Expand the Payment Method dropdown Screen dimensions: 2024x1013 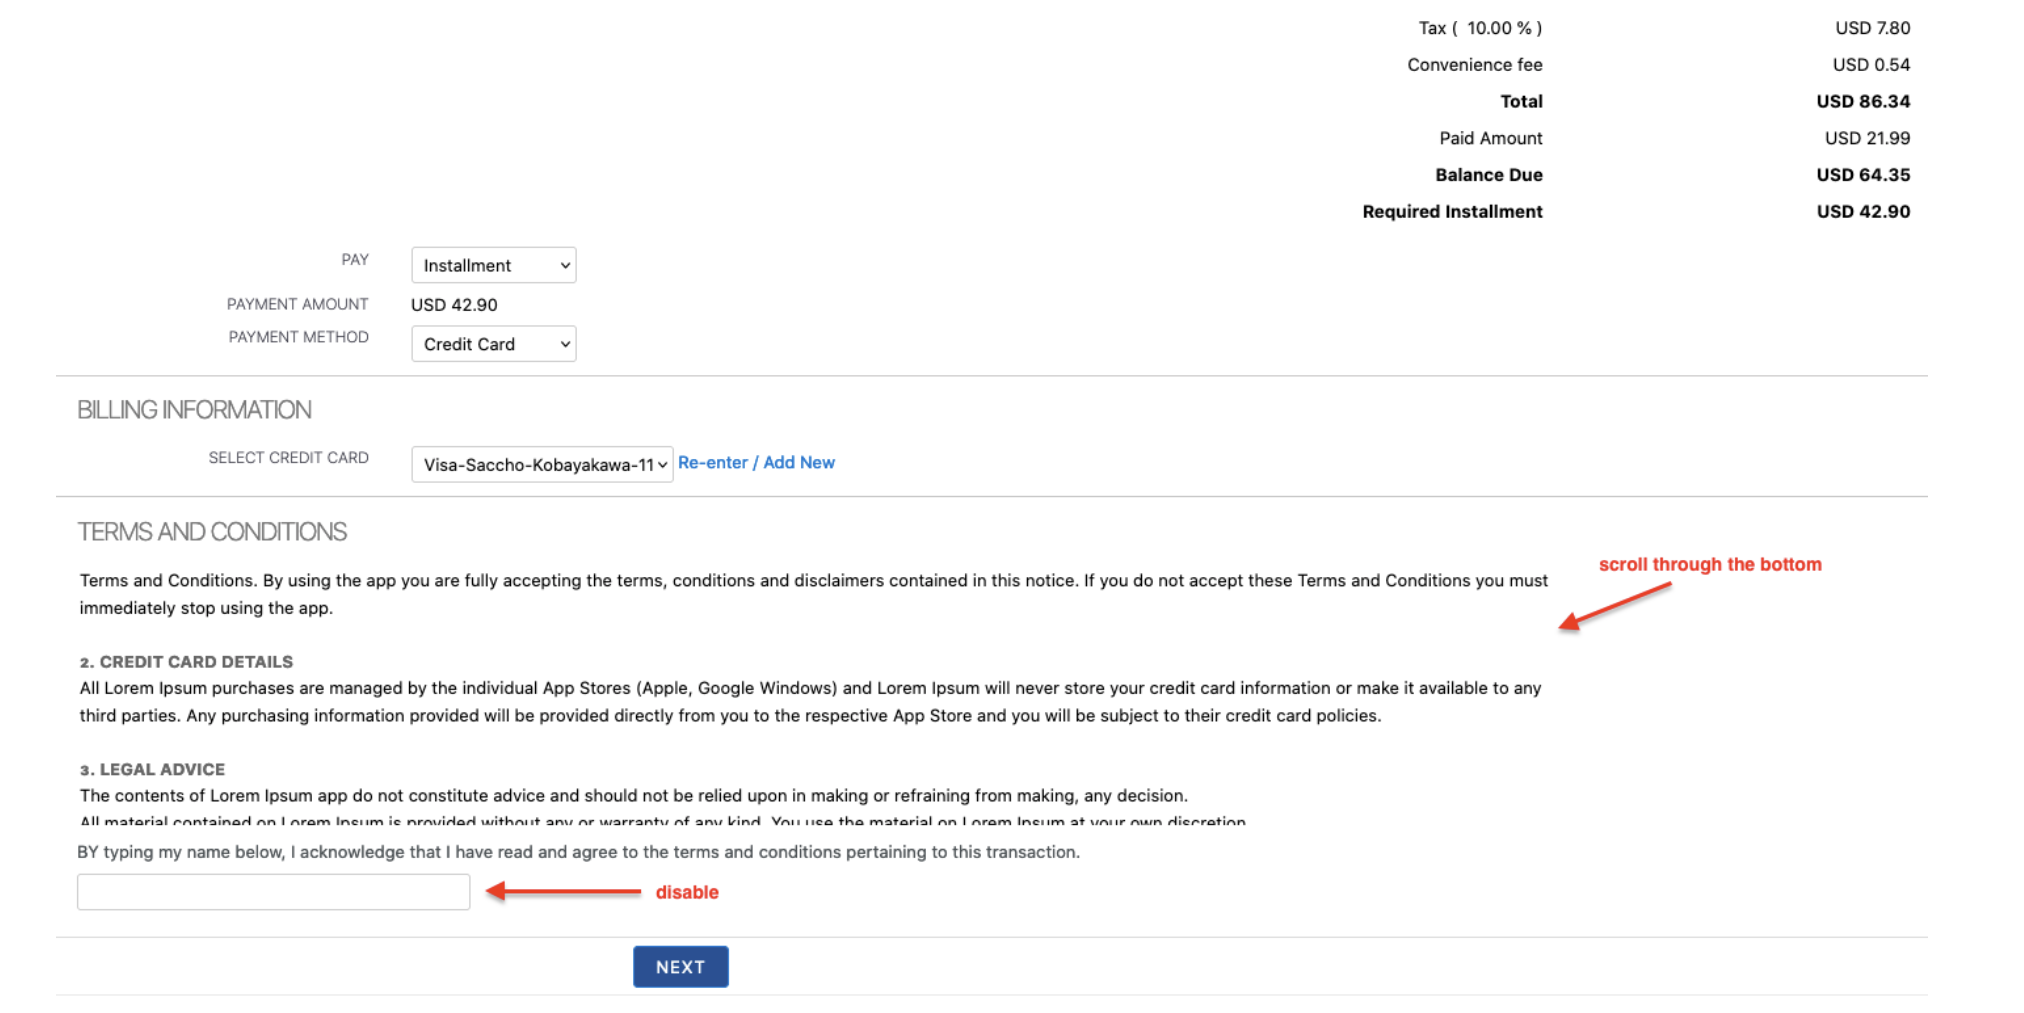[493, 344]
